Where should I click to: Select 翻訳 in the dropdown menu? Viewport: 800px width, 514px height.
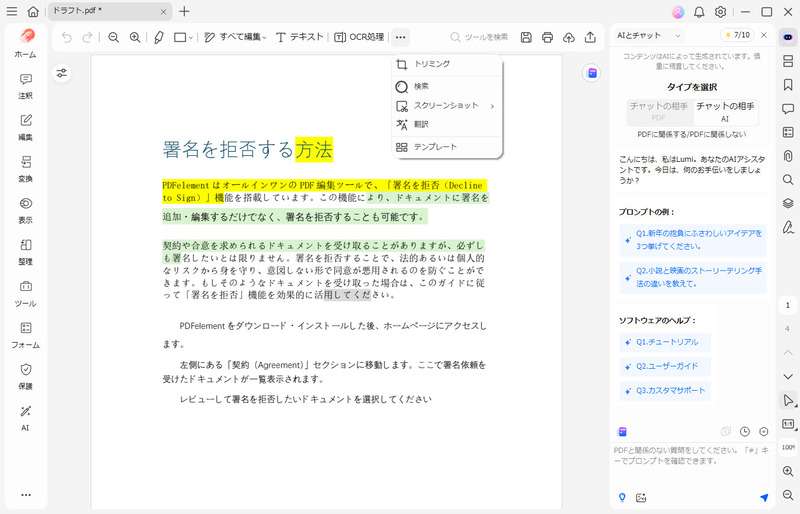coord(421,124)
